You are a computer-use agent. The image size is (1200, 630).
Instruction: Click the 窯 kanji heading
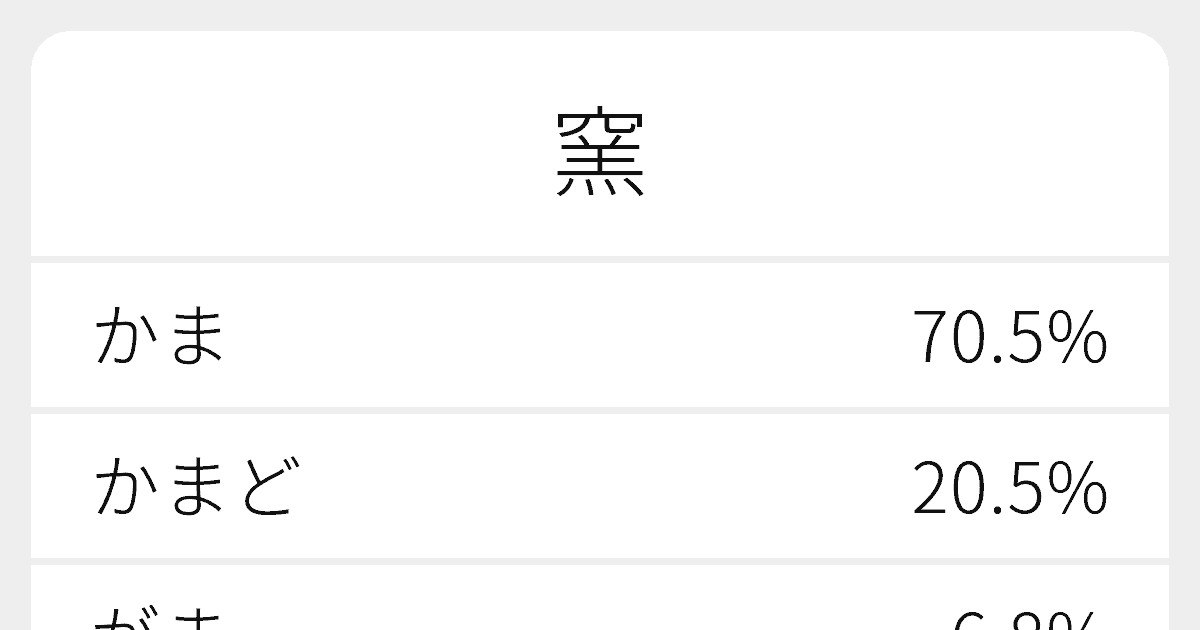coord(600,154)
